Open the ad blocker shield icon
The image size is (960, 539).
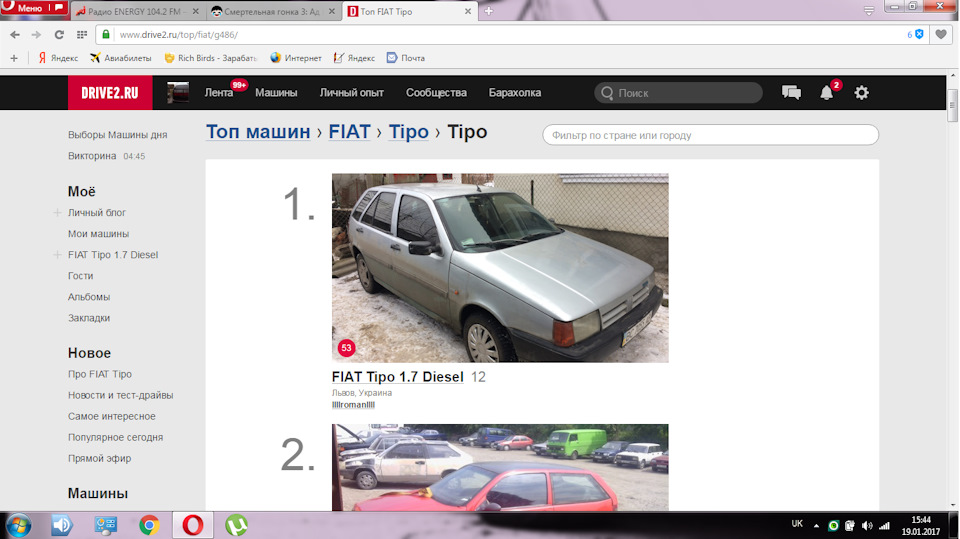pyautogui.click(x=919, y=35)
